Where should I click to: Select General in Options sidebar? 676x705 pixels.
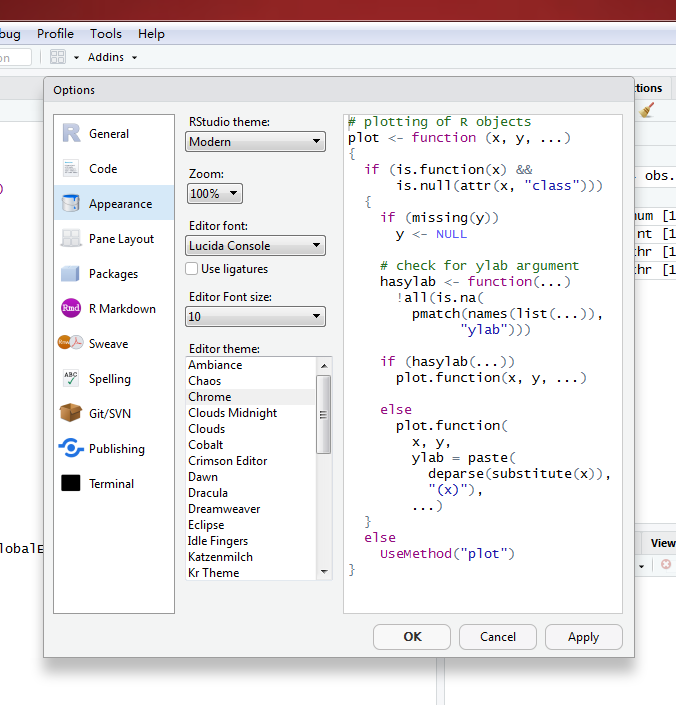click(114, 134)
